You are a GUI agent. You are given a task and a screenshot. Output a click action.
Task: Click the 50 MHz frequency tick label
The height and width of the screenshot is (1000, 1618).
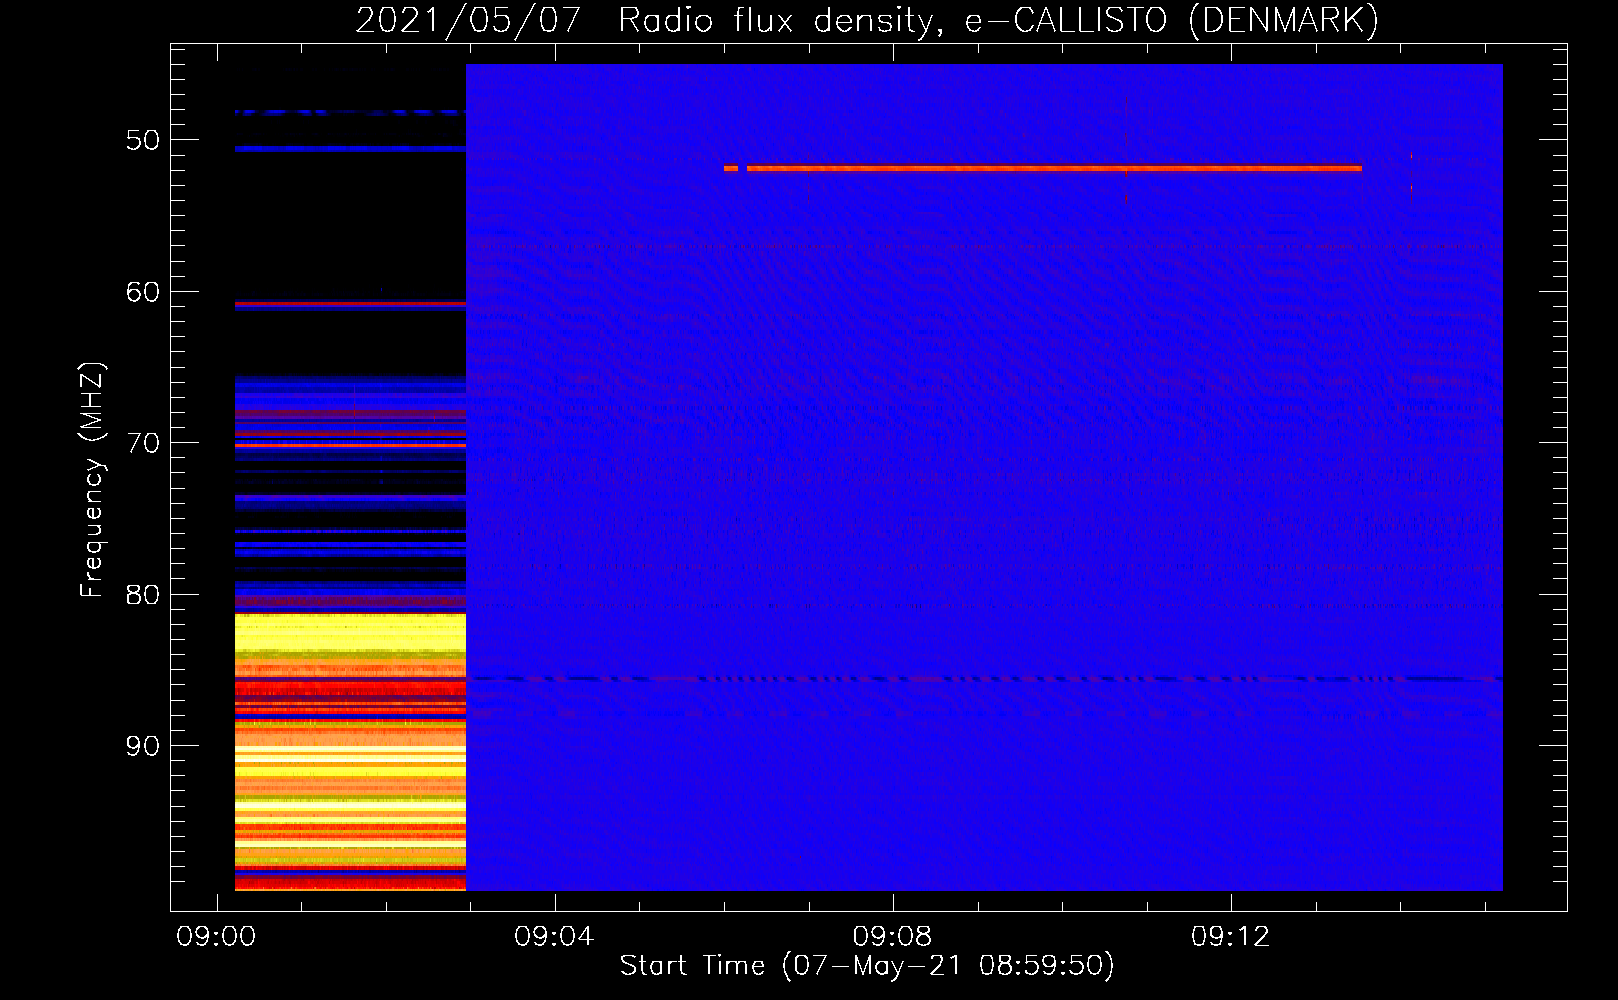click(143, 140)
